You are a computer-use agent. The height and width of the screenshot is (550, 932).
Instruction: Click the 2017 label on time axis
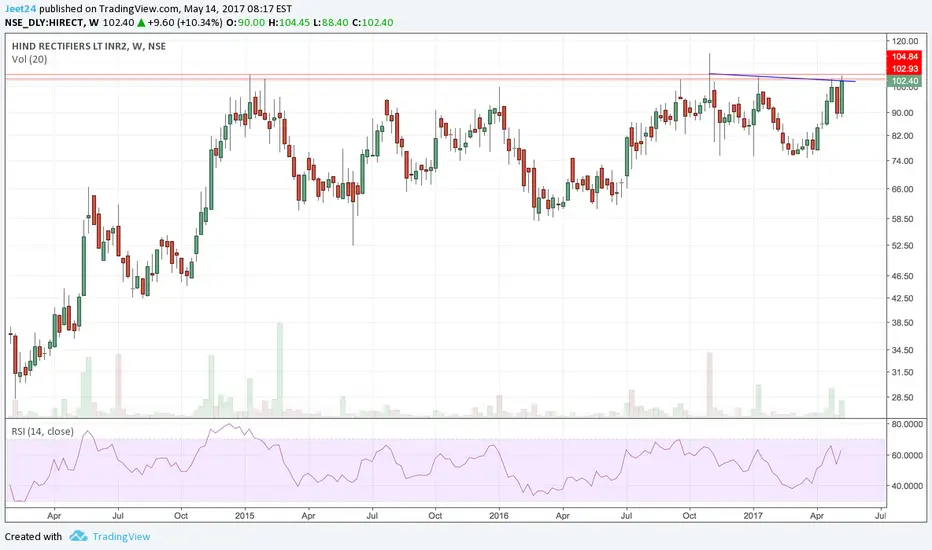tap(753, 516)
